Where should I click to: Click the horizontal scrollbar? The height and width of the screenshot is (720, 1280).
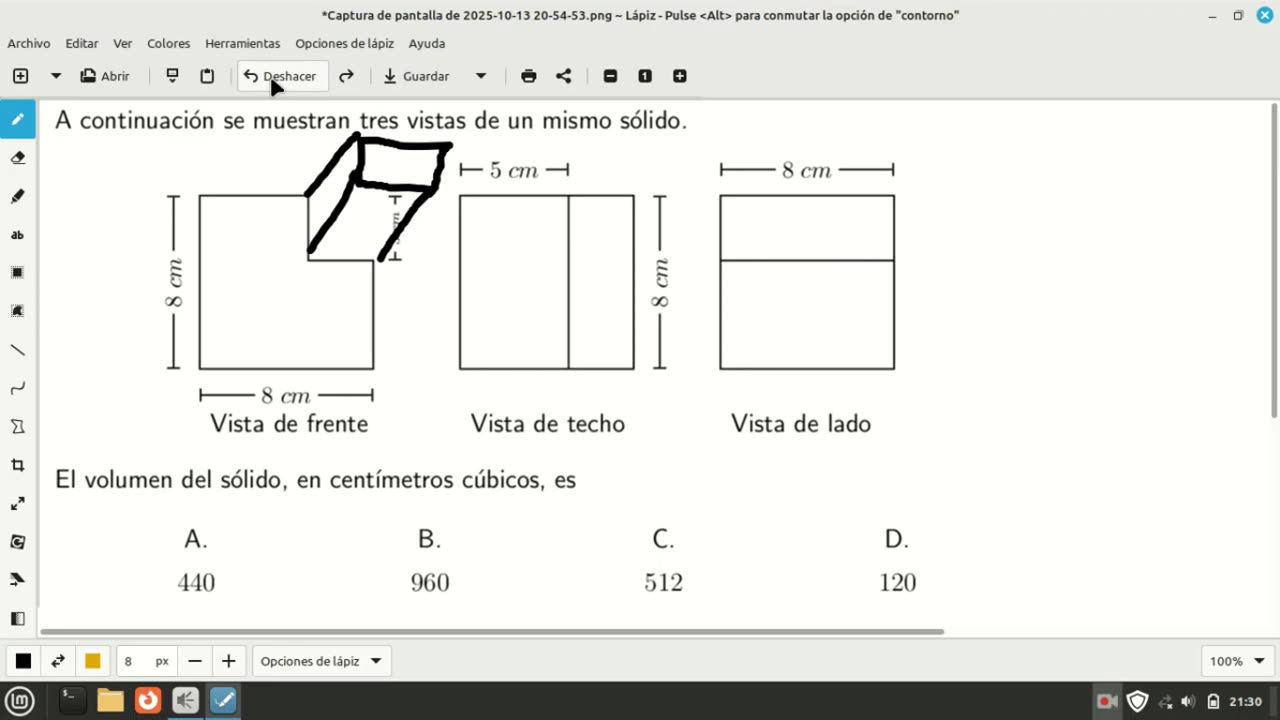[492, 632]
